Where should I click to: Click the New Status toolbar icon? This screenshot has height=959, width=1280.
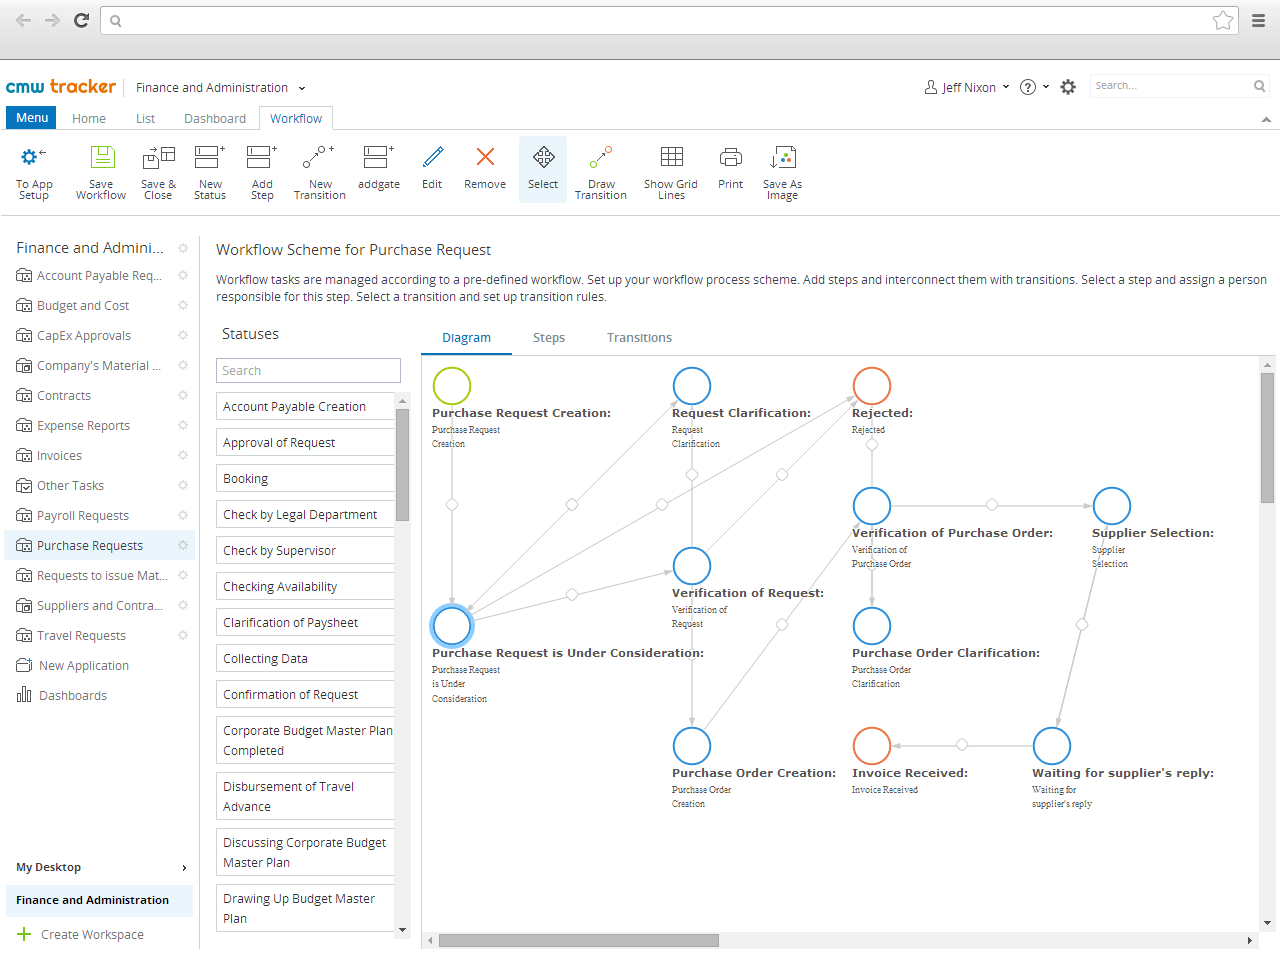(209, 170)
